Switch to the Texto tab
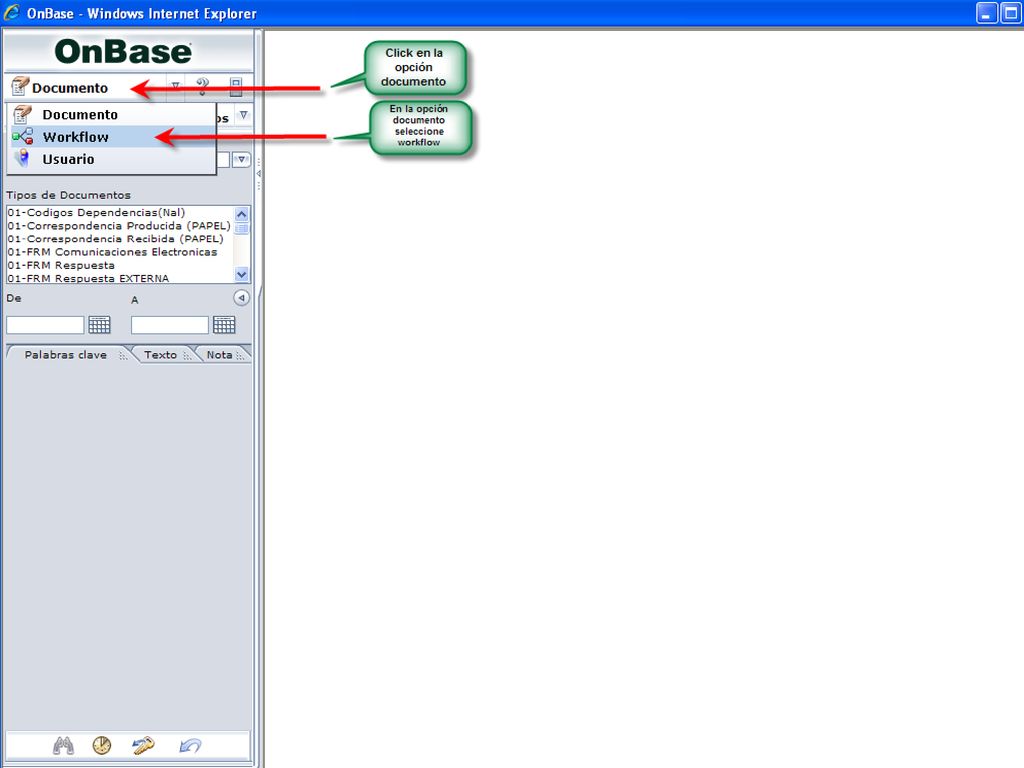This screenshot has height=768, width=1024. 161,355
